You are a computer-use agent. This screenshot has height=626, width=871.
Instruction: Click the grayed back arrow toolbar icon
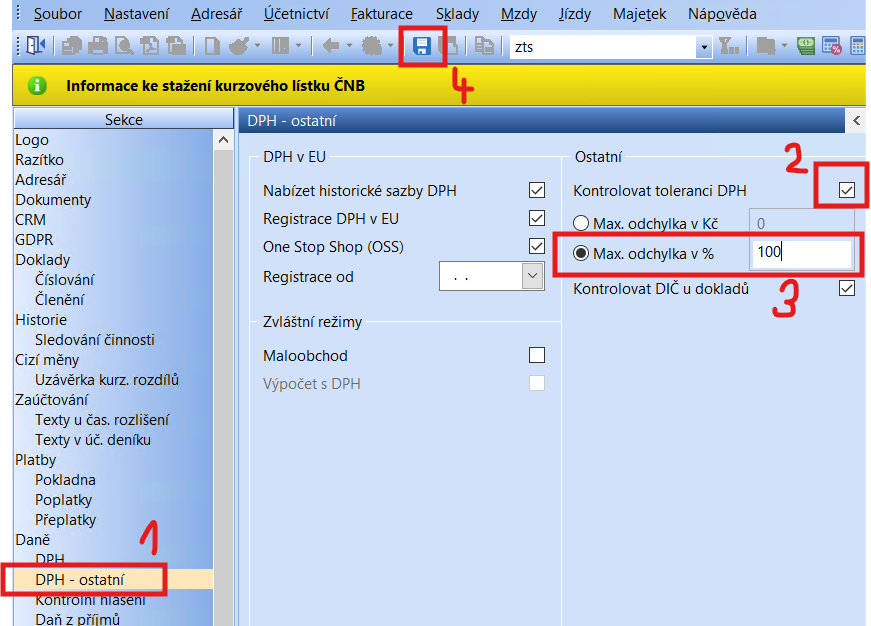[329, 46]
